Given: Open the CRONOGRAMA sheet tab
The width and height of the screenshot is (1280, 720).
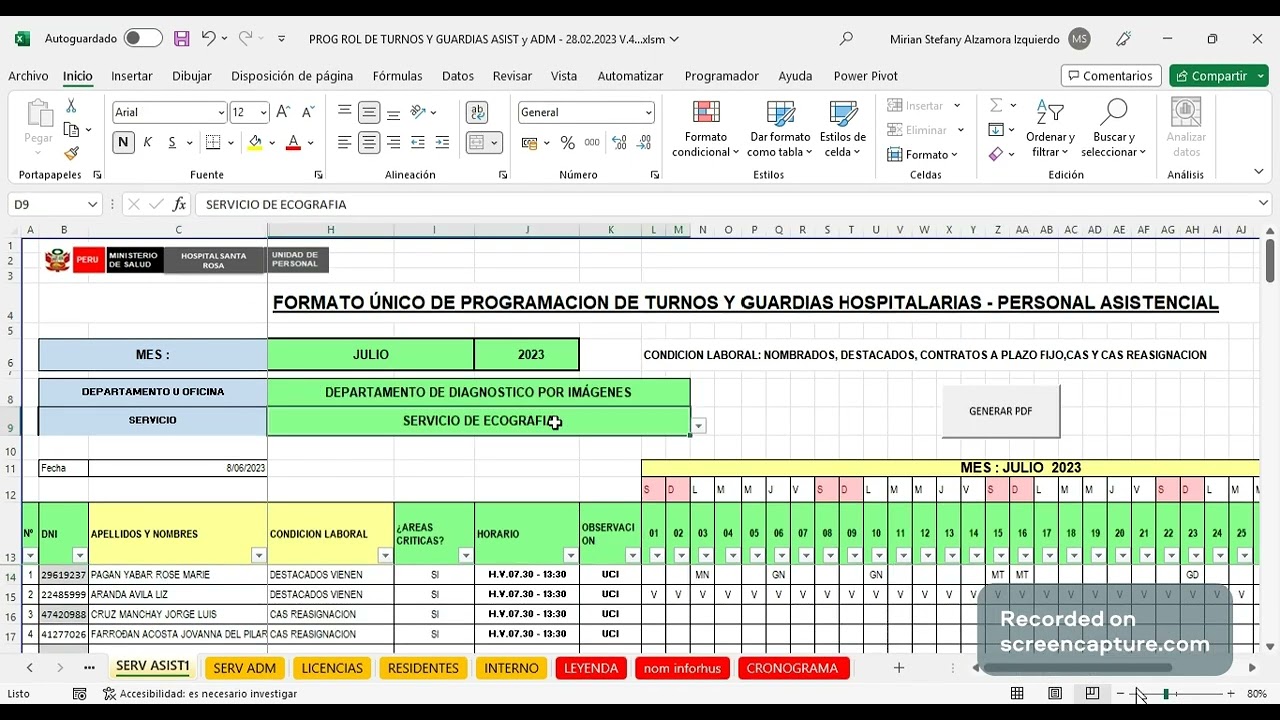Looking at the screenshot, I should [x=792, y=668].
